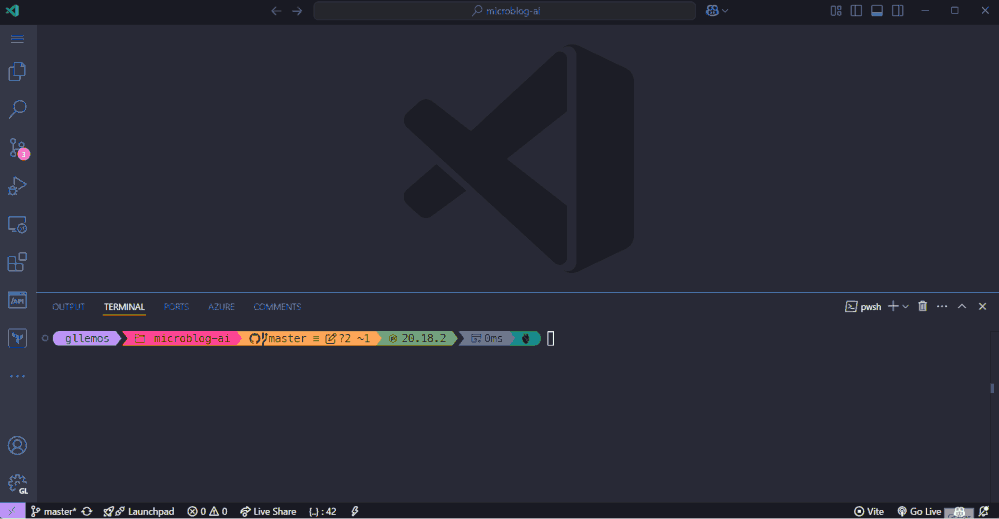Open GitLens Launchpad in status bar
This screenshot has height=519, width=999.
[139, 511]
